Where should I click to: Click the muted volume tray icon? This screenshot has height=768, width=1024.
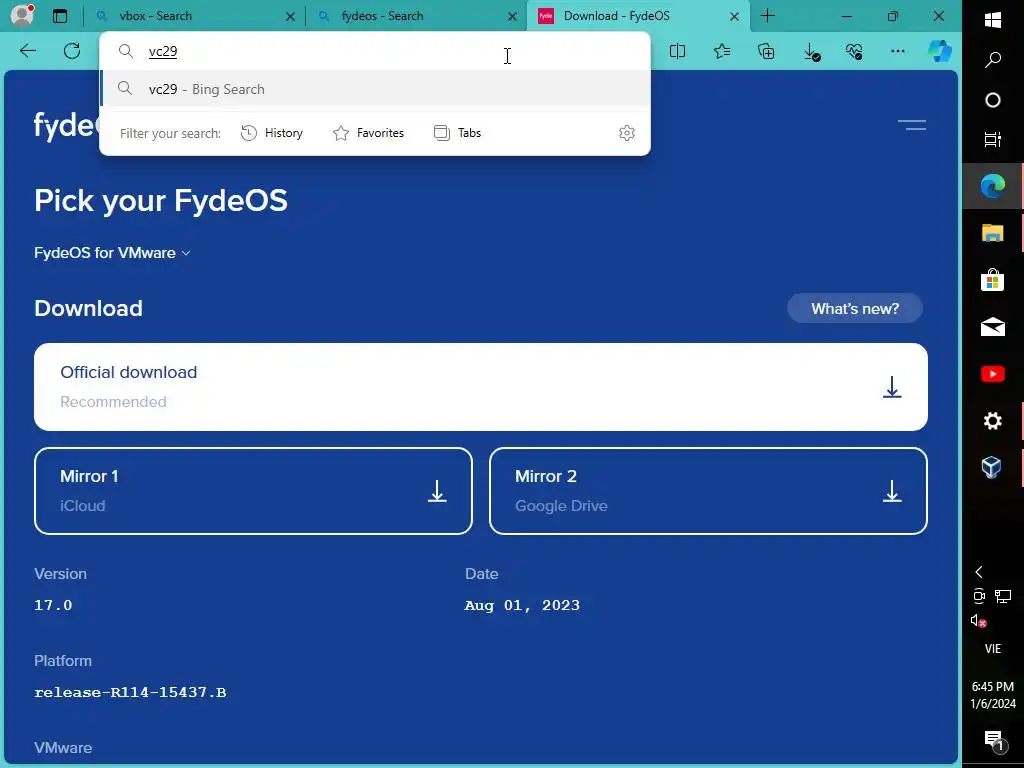tap(978, 620)
